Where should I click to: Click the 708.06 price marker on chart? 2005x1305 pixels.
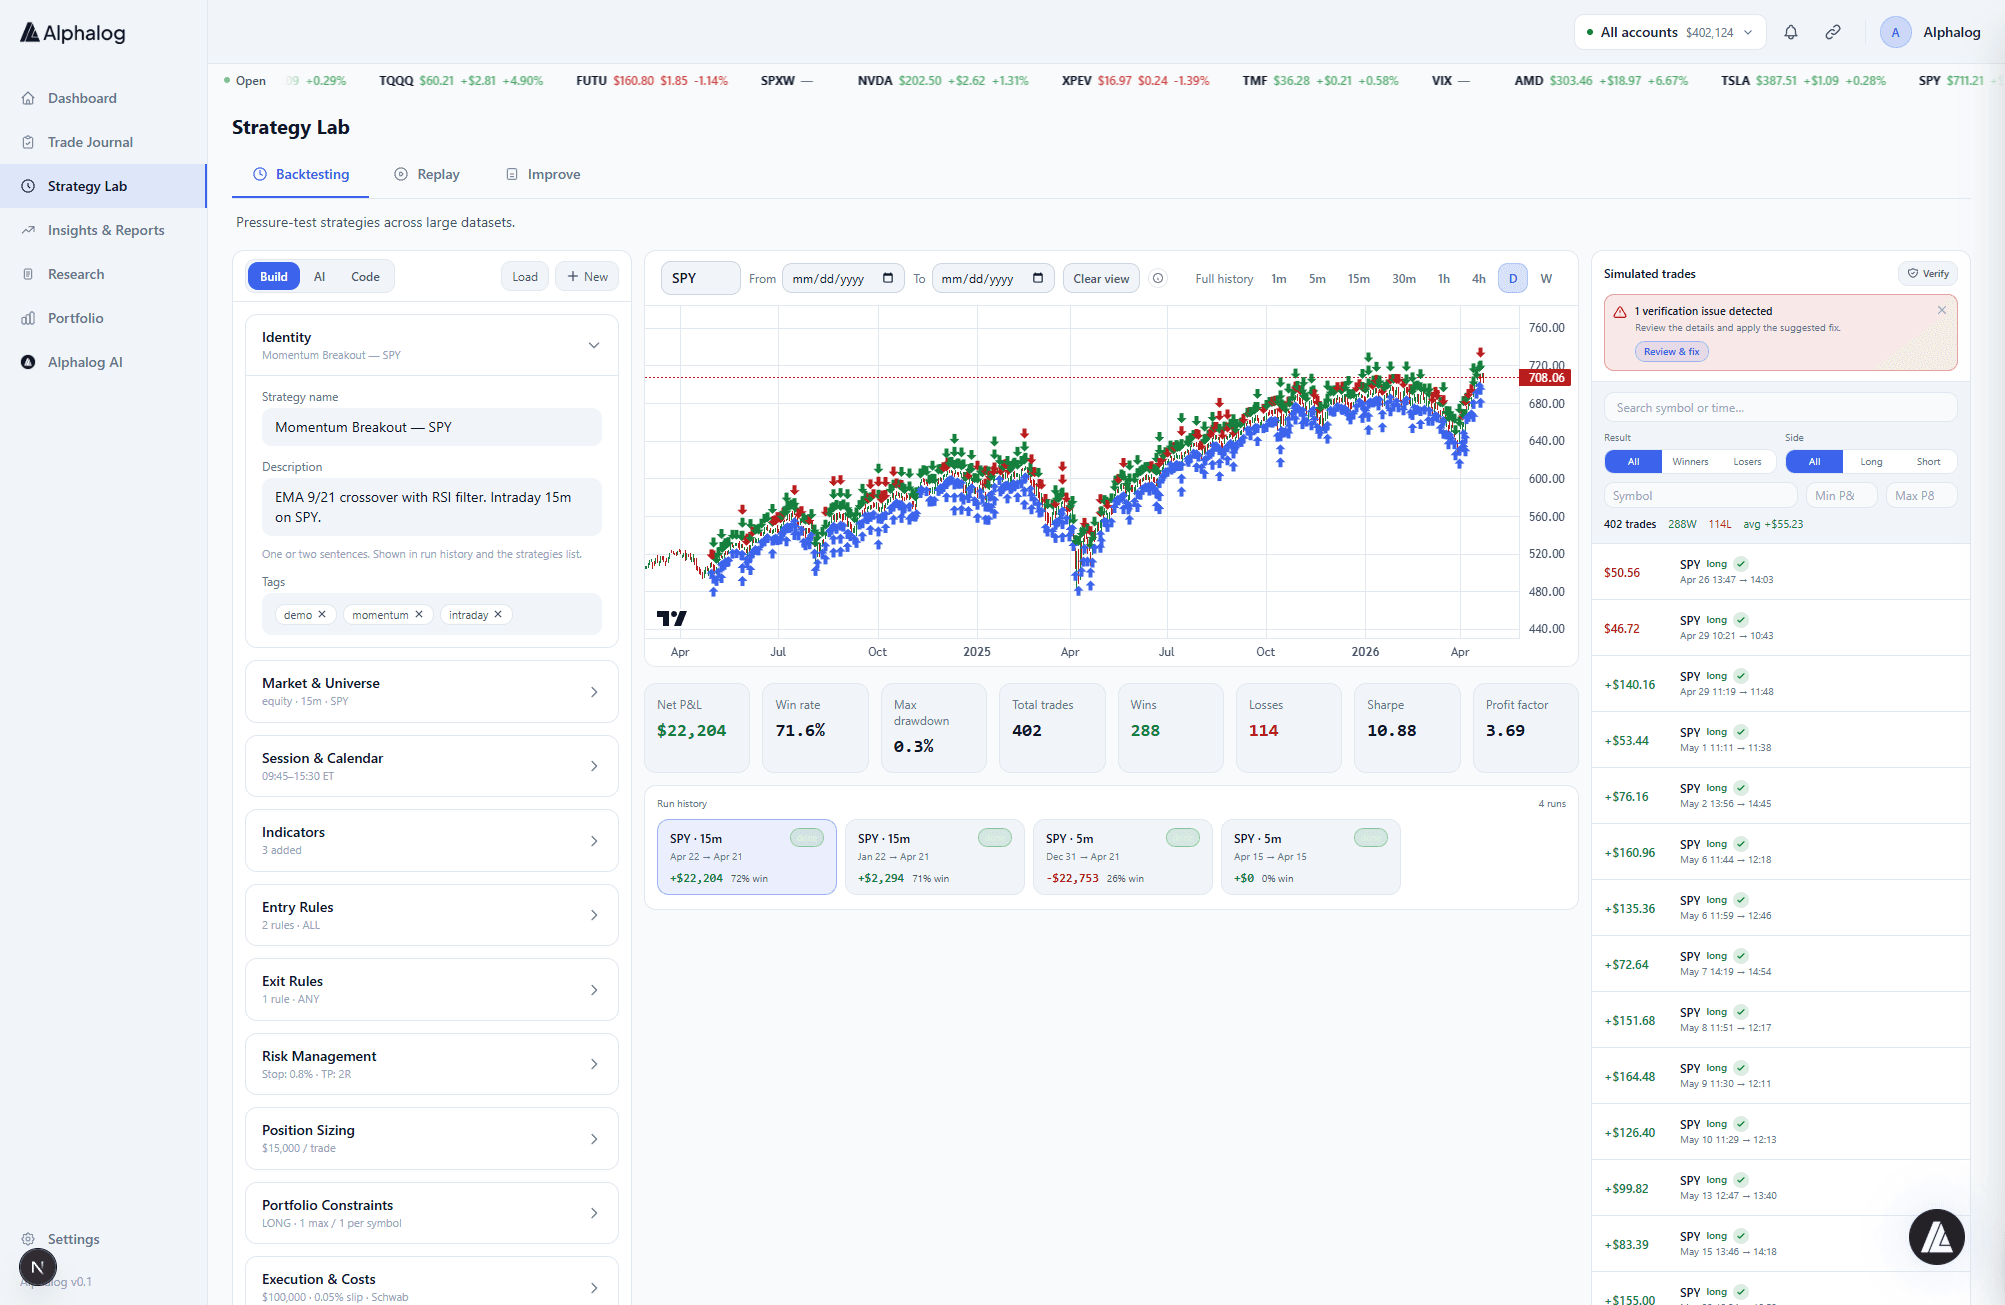(x=1545, y=377)
